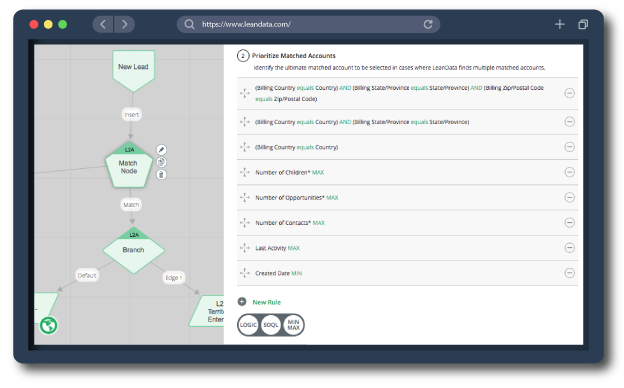Remove the Last Activity MAX rule
The height and width of the screenshot is (388, 624).
click(x=569, y=248)
